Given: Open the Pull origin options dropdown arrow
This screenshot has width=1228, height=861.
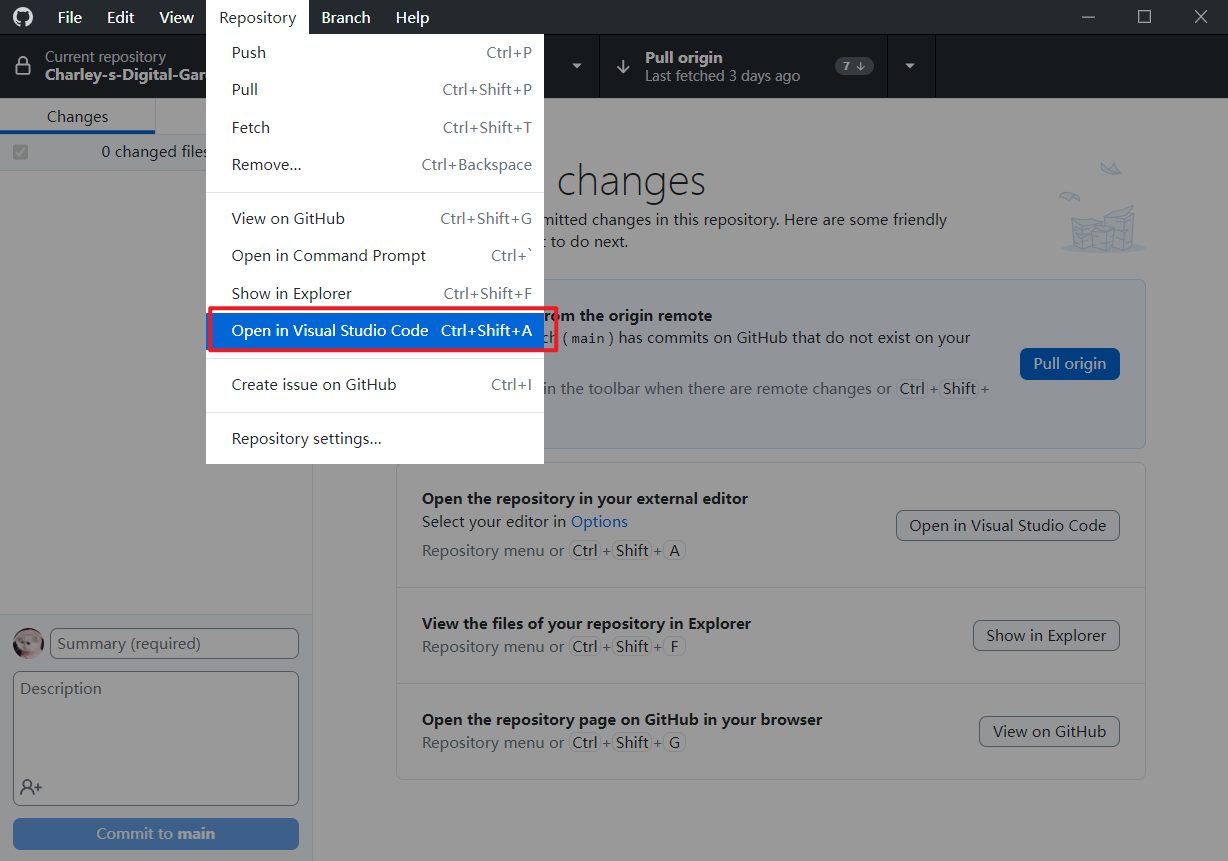Looking at the screenshot, I should pos(910,66).
